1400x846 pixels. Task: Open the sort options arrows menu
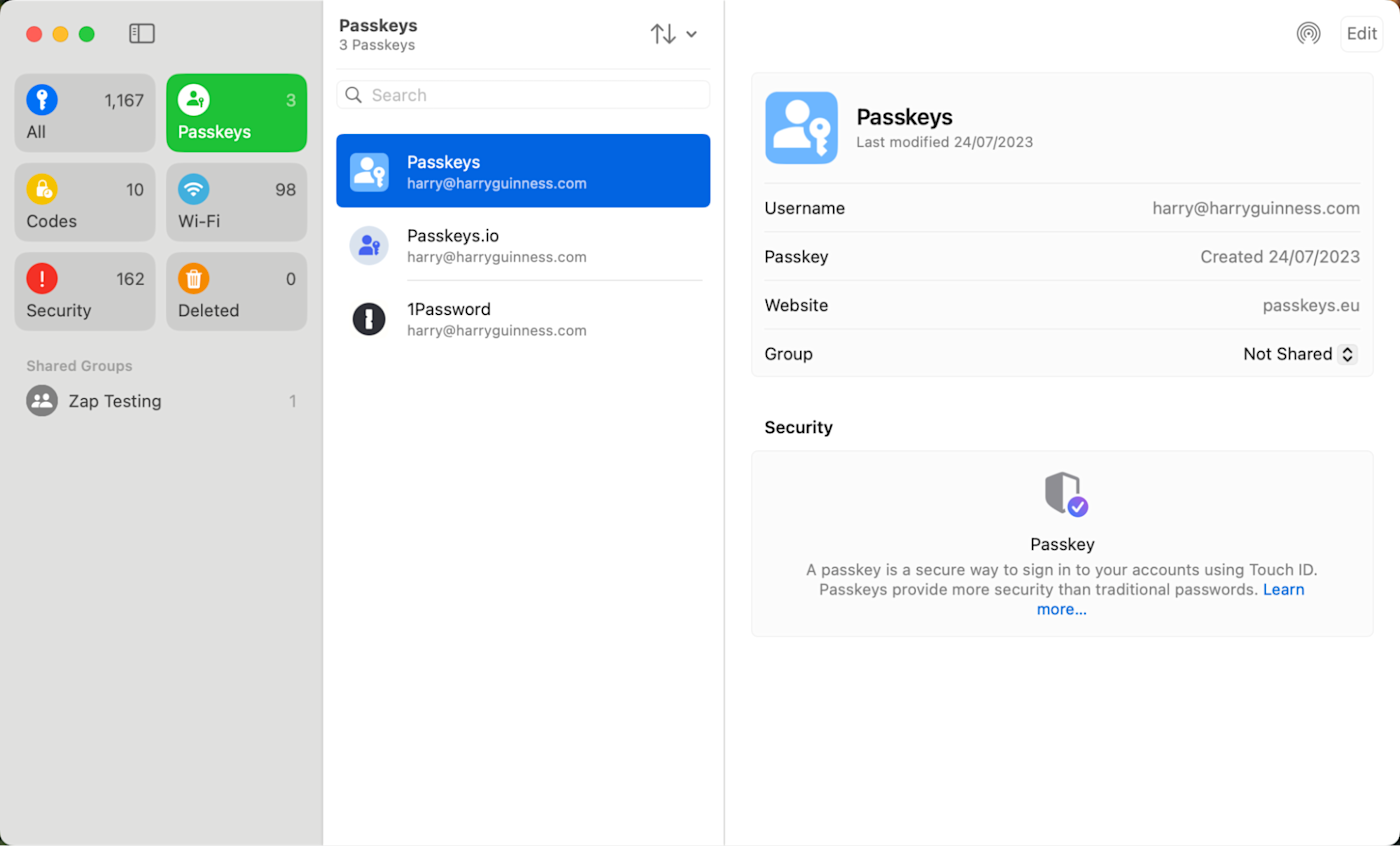coord(673,34)
